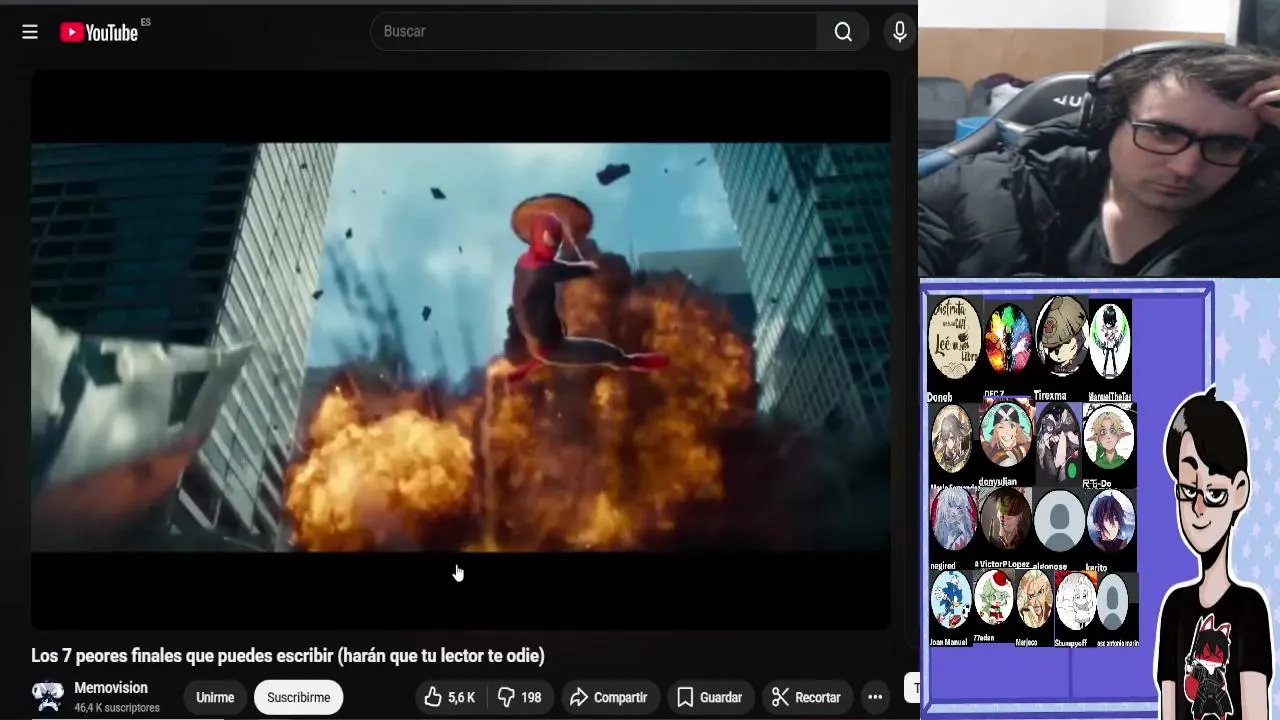Select the karito dark-haired anime avatar
The width and height of the screenshot is (1280, 720).
[x=1111, y=521]
